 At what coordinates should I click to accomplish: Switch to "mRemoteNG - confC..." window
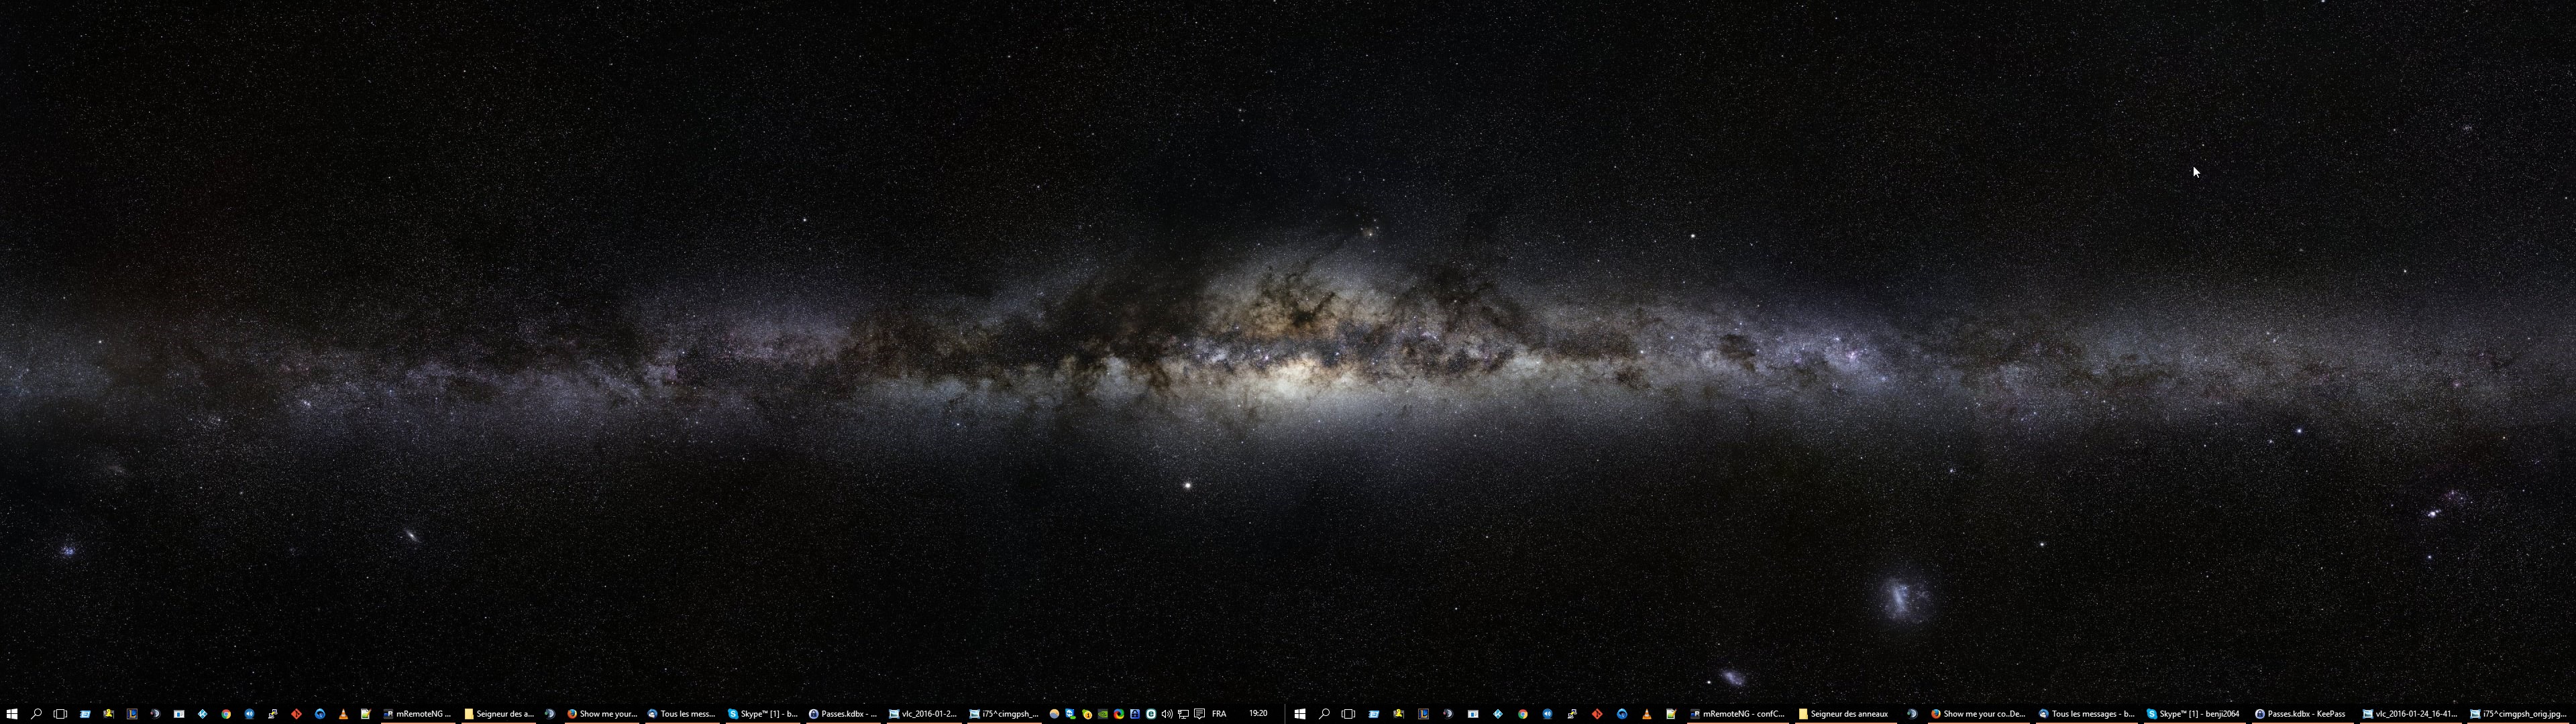(x=1738, y=714)
